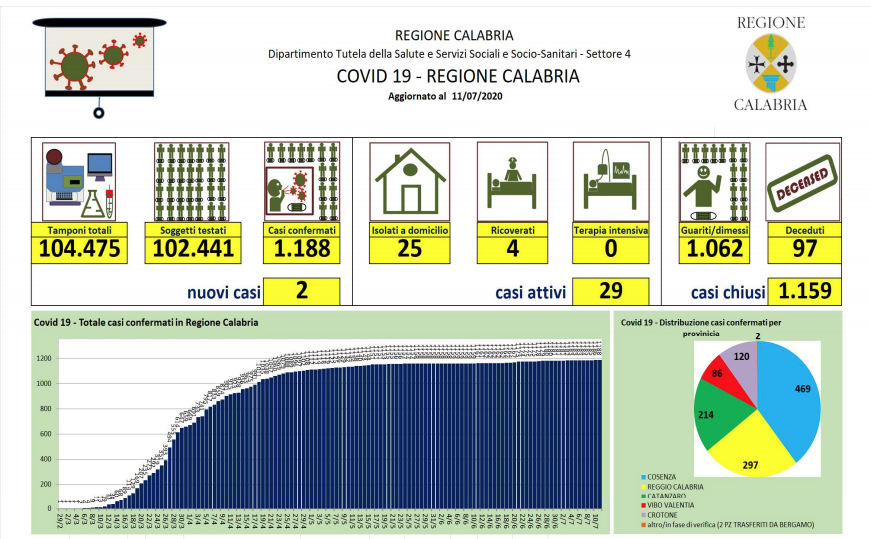
Task: Click the Ricoverati hospital bed icon
Action: pyautogui.click(x=512, y=182)
